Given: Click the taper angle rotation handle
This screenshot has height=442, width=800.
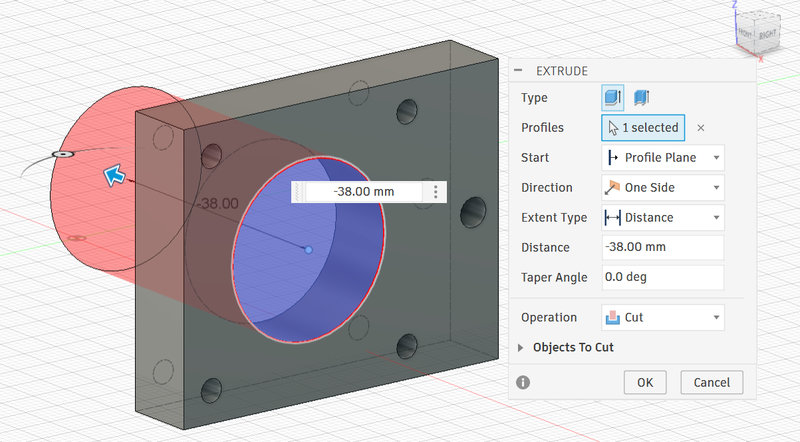Looking at the screenshot, I should pos(63,154).
